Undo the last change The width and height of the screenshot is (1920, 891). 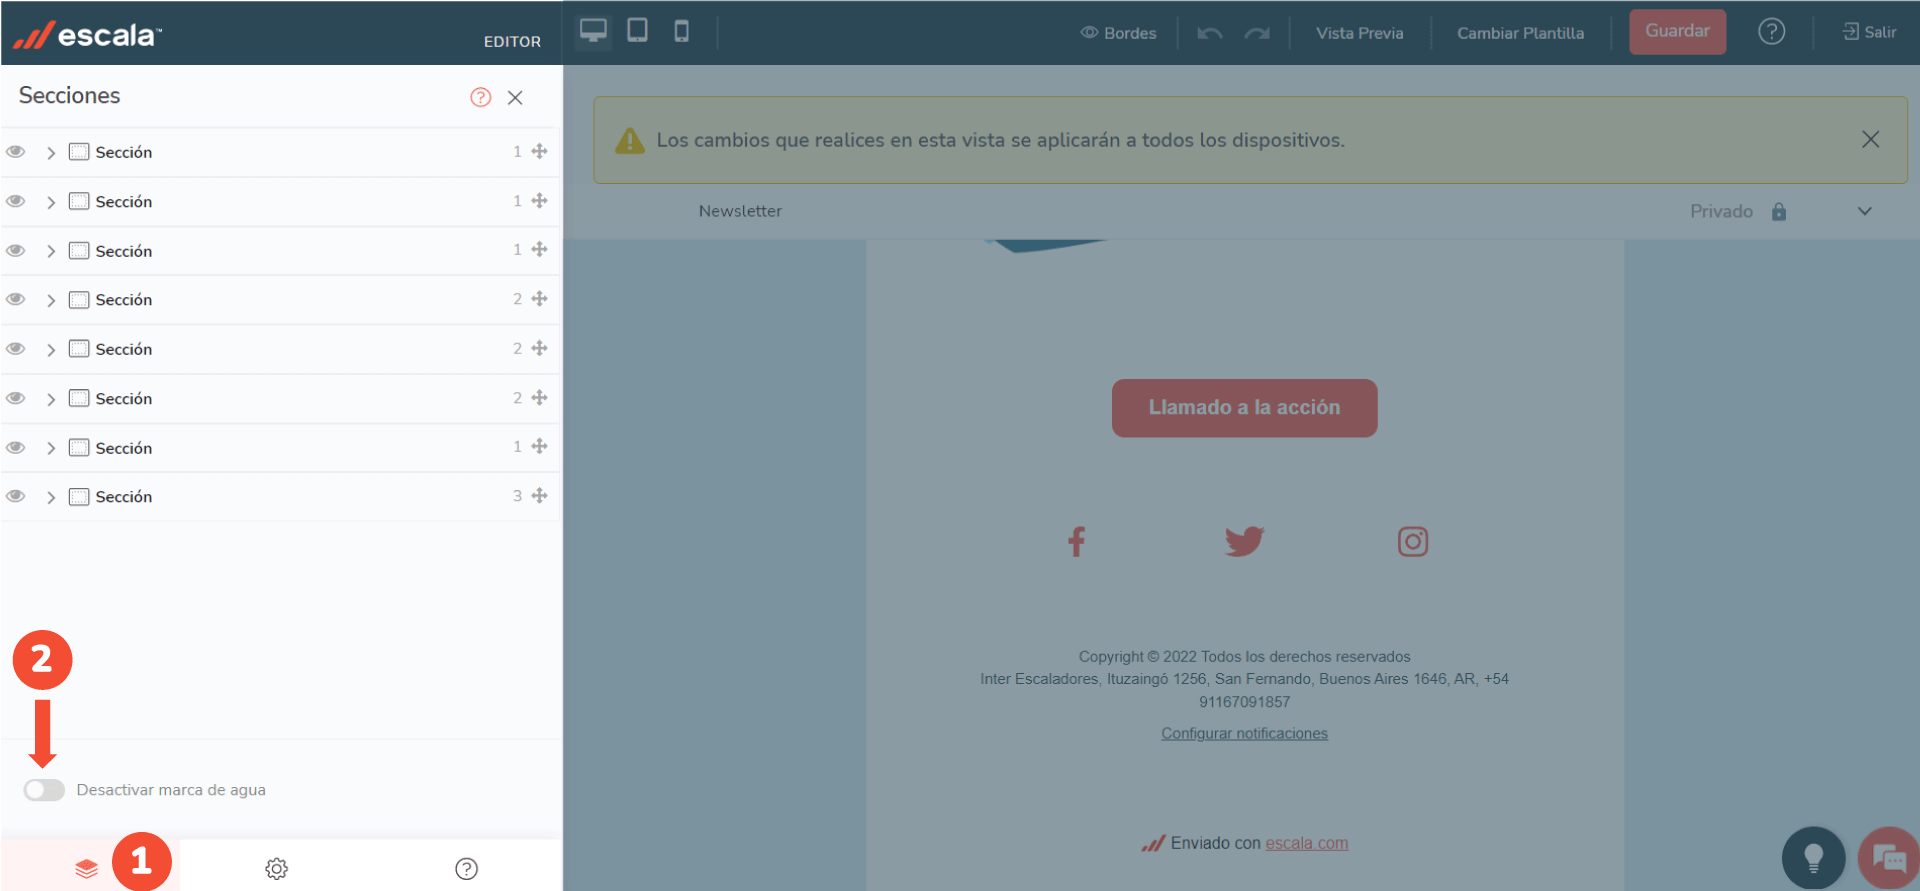tap(1210, 33)
